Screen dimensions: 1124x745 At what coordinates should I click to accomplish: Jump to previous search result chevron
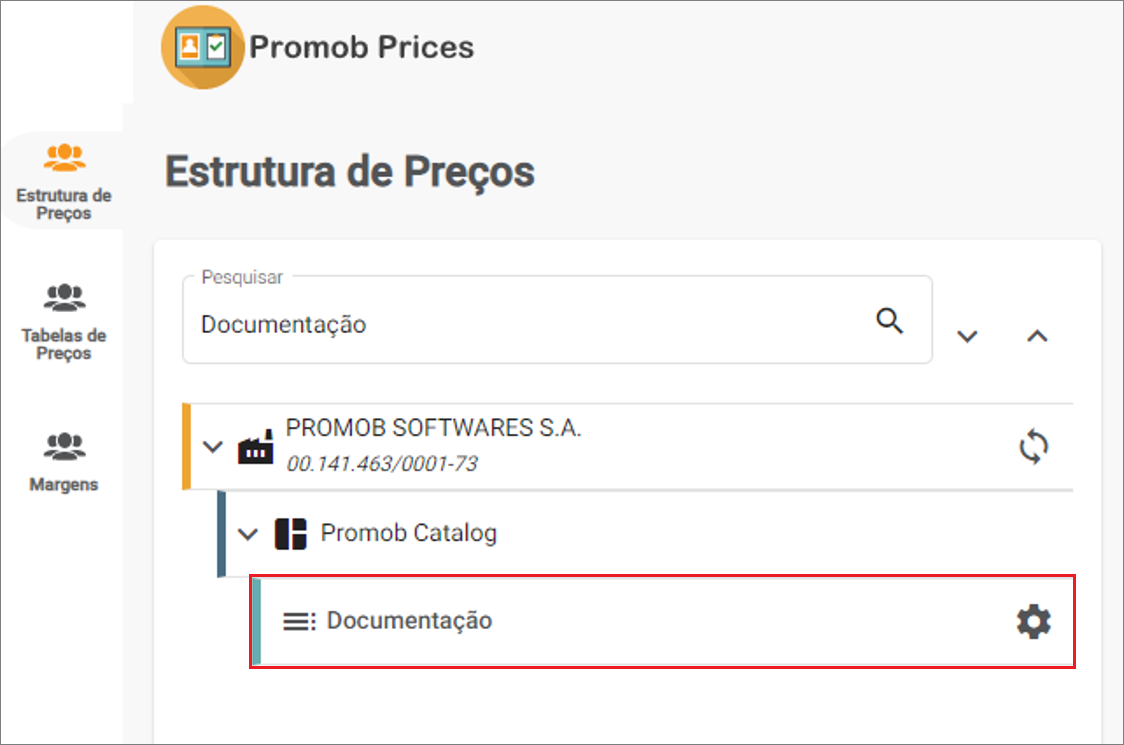click(1037, 336)
